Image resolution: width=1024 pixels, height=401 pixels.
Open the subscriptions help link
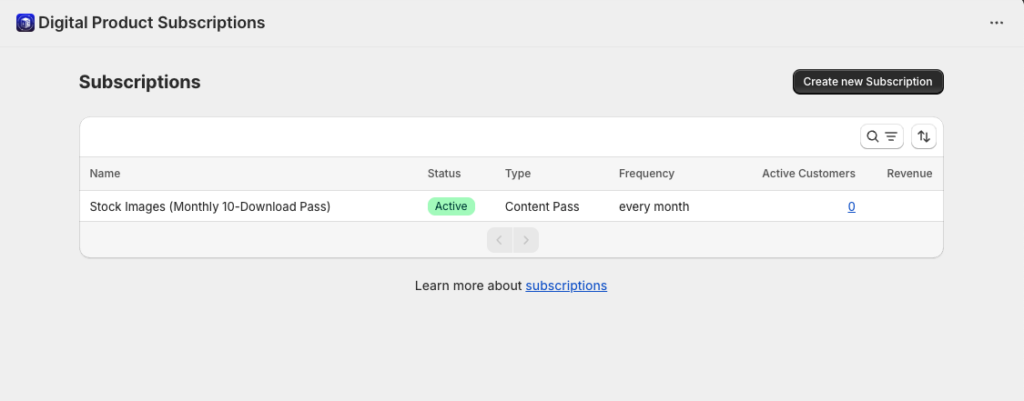566,285
